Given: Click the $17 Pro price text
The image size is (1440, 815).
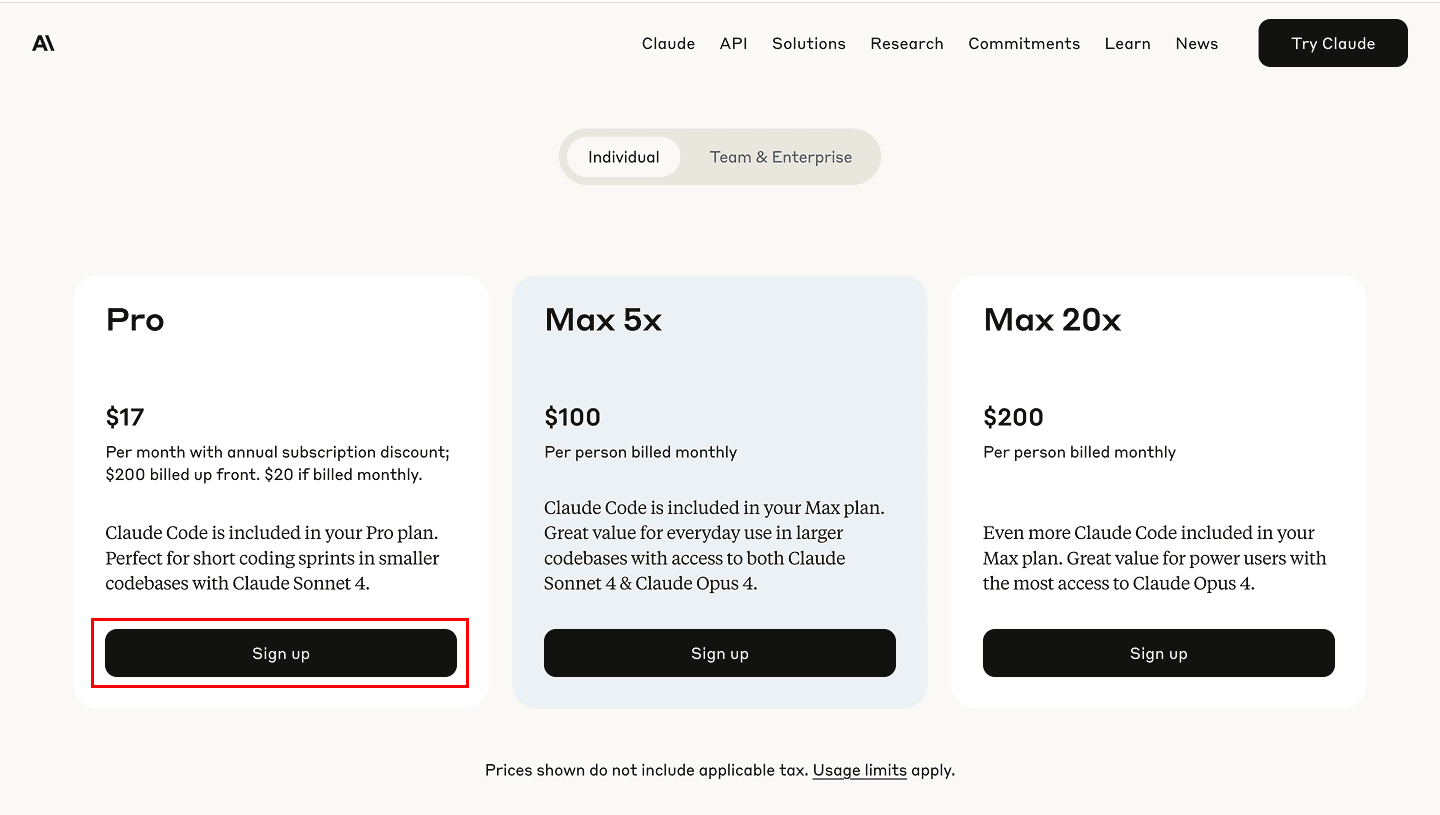Looking at the screenshot, I should point(124,417).
